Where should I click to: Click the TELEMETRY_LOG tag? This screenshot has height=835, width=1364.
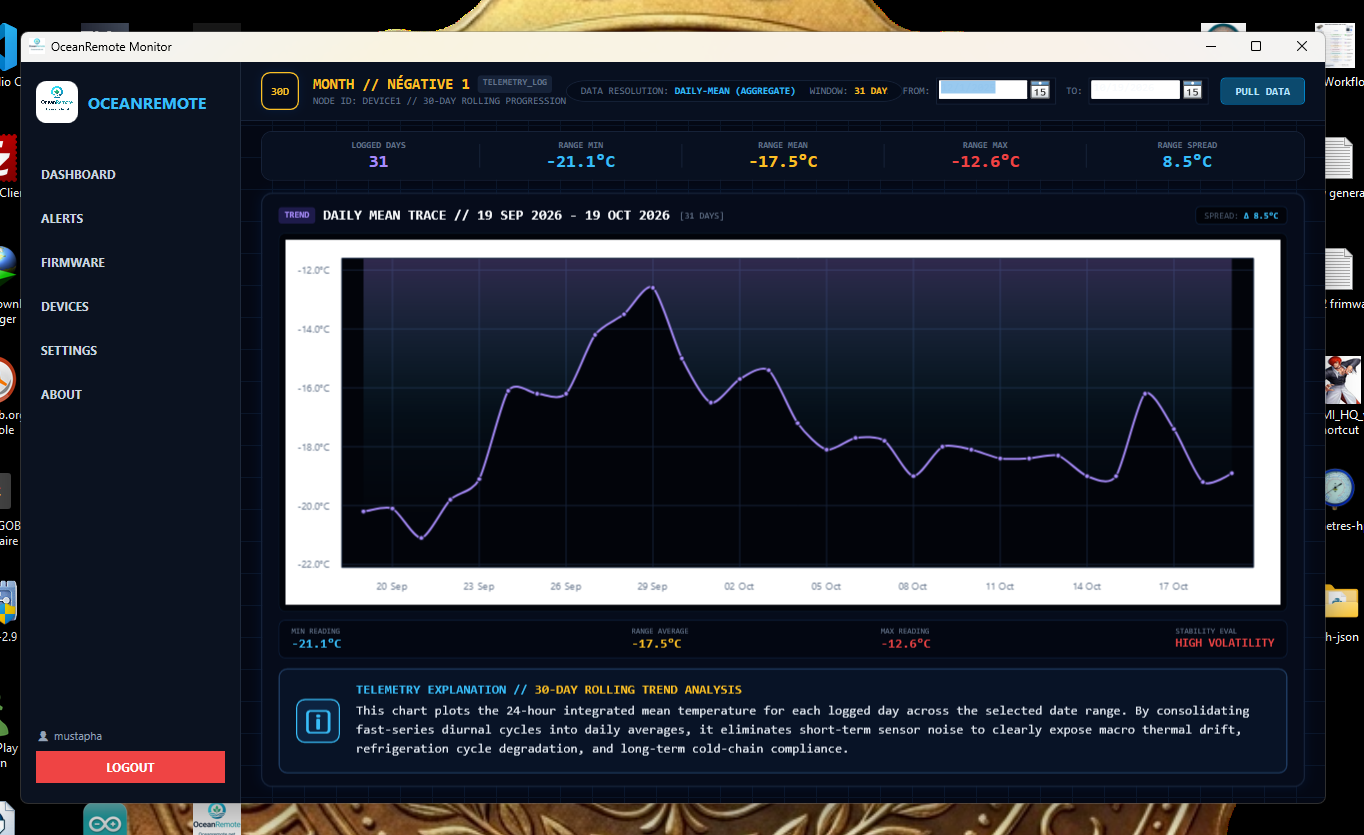pos(514,83)
